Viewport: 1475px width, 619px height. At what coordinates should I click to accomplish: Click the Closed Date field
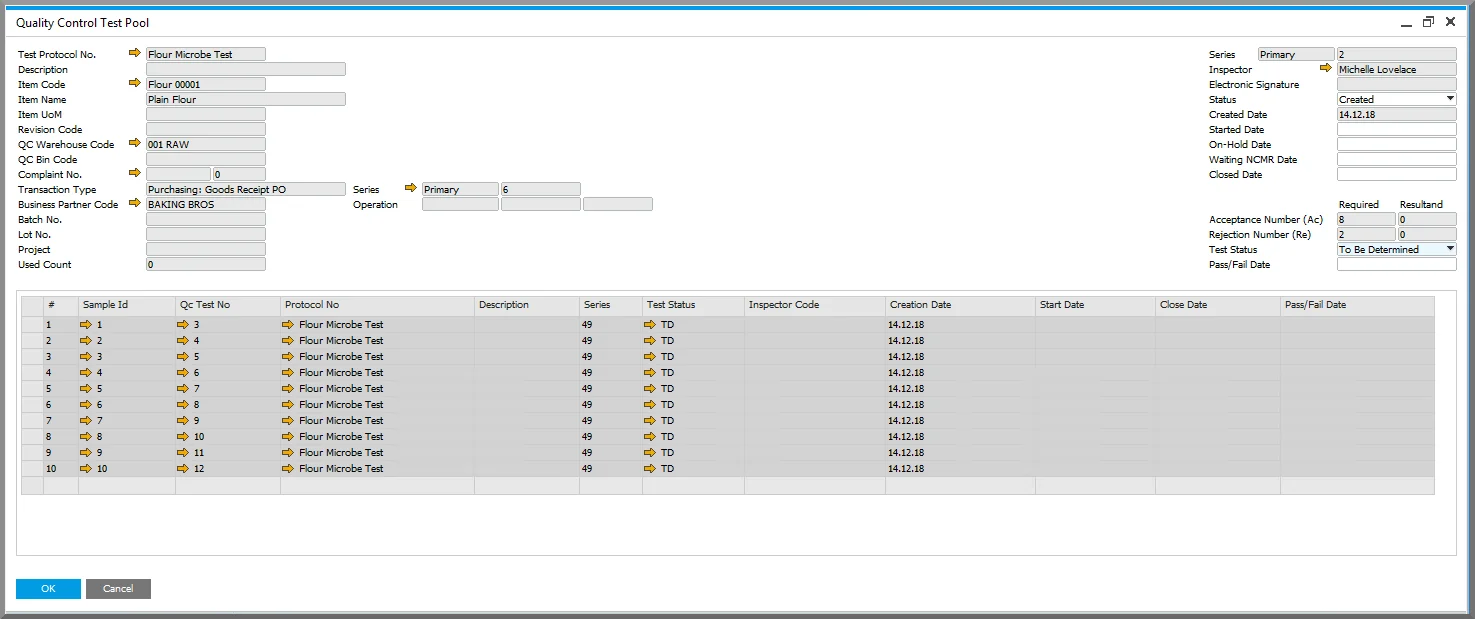pyautogui.click(x=1397, y=174)
